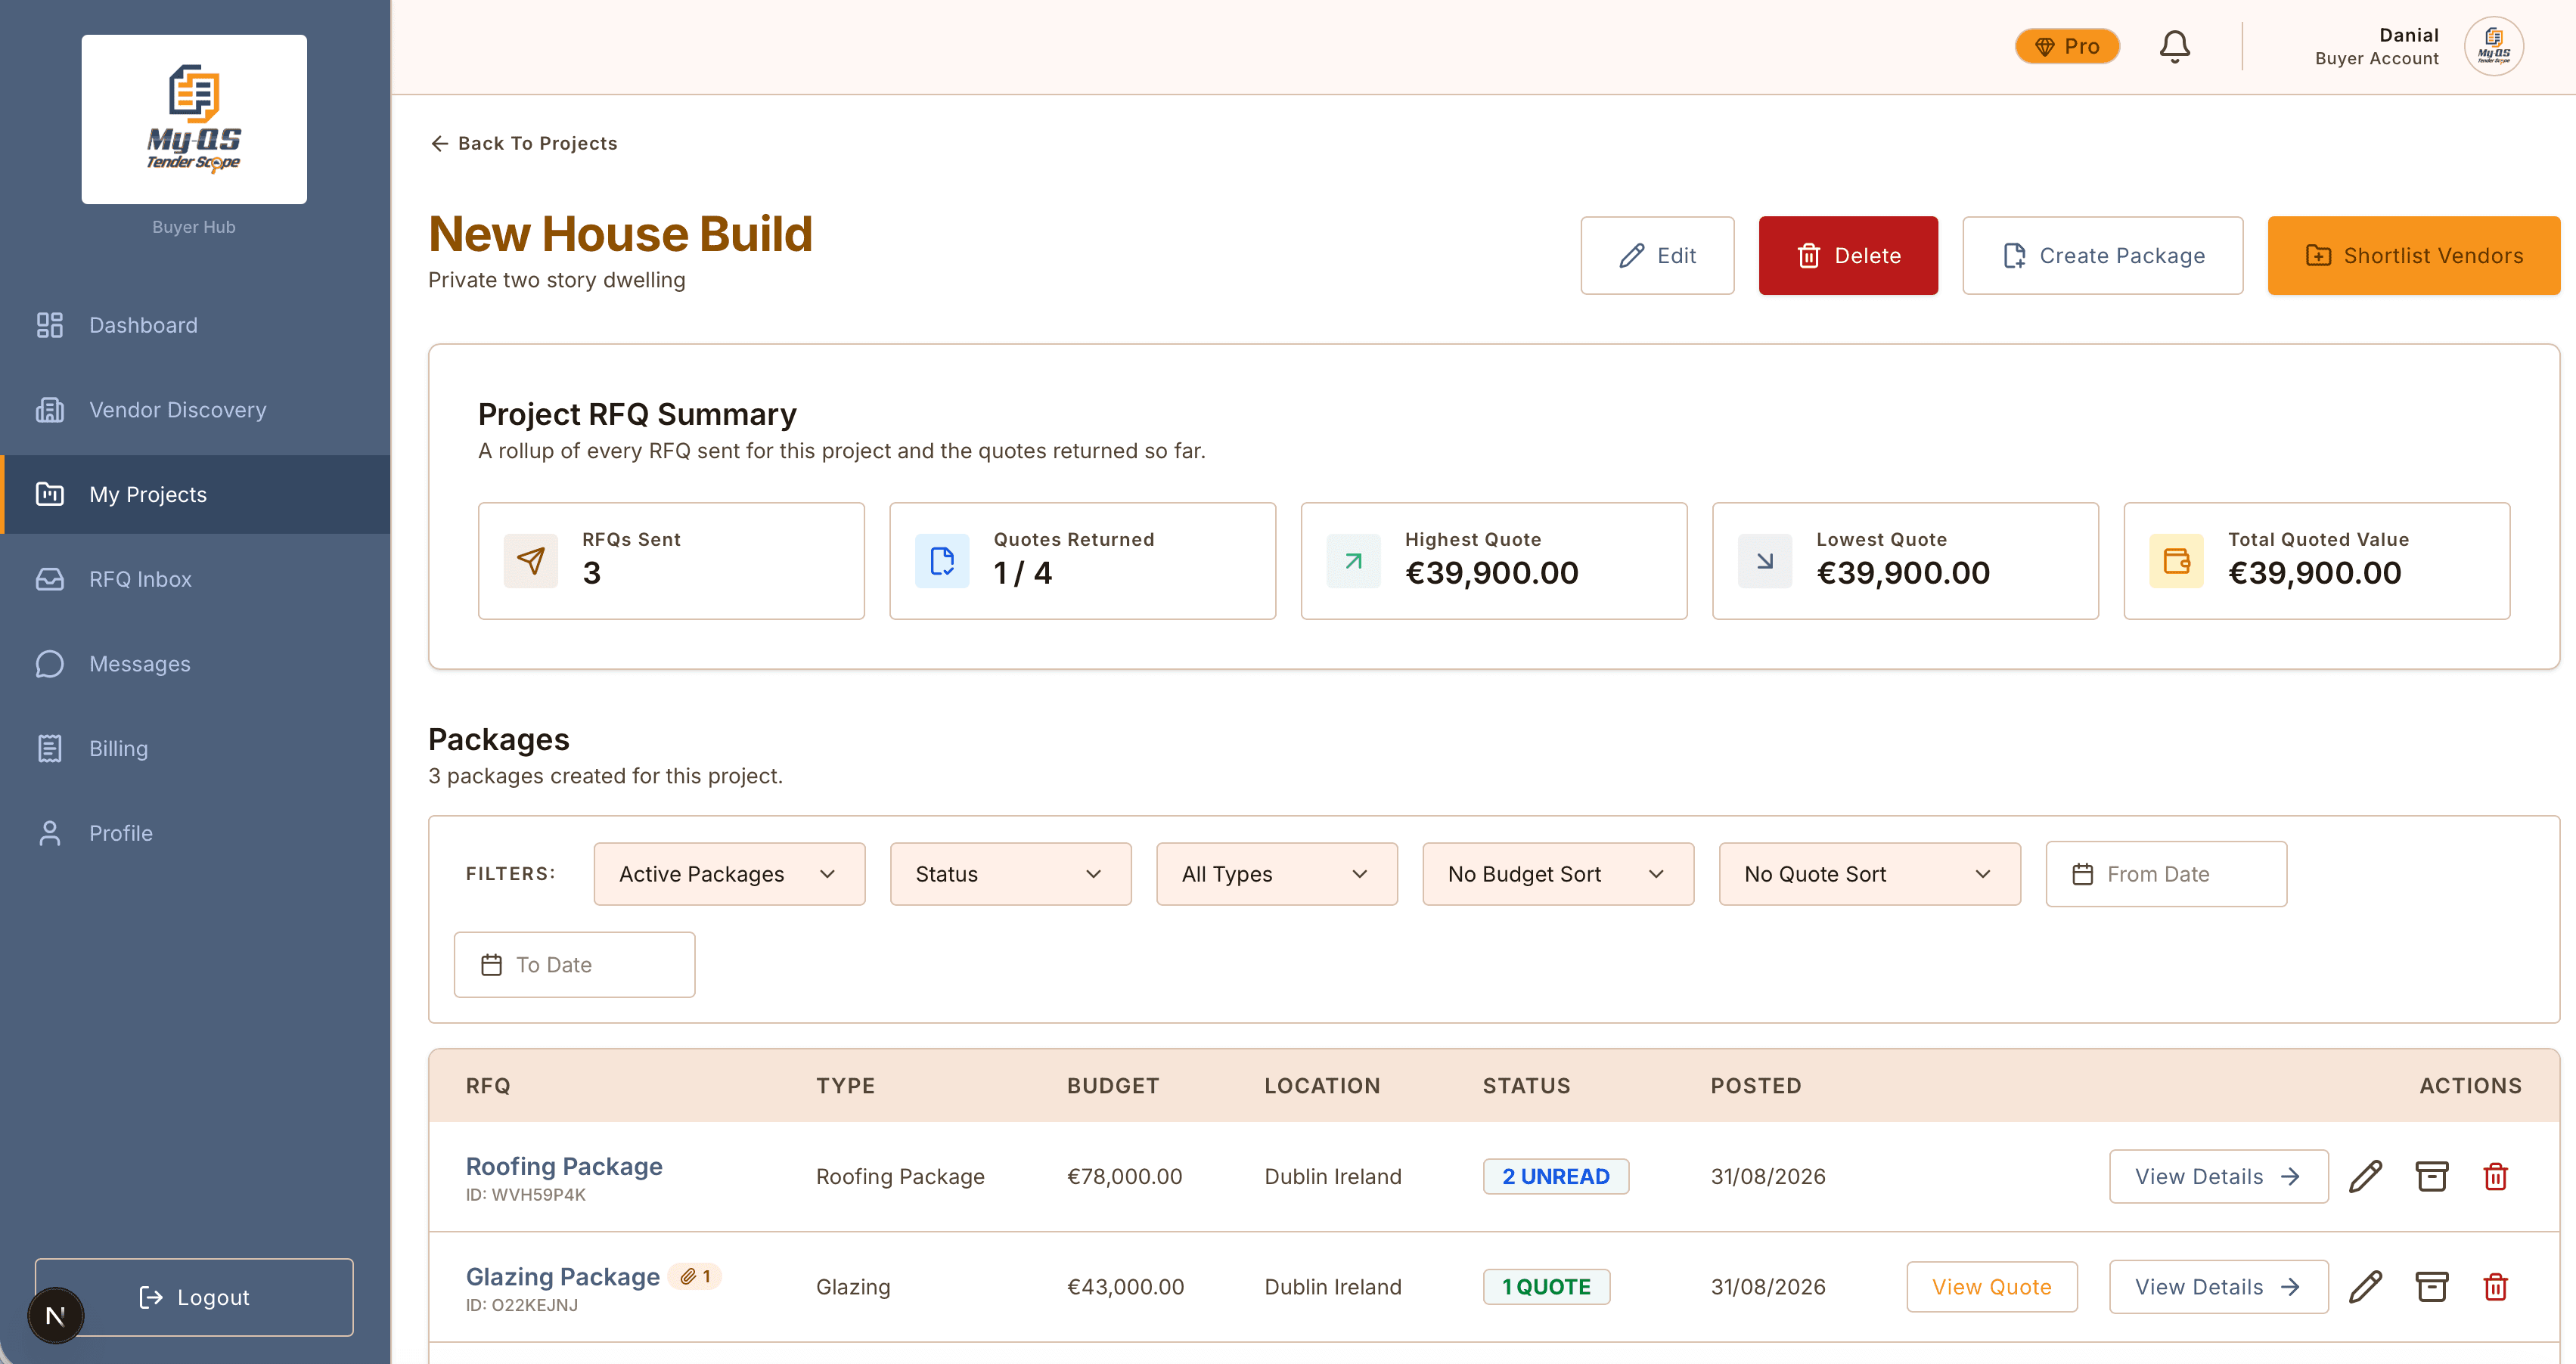Viewport: 2576px width, 1364px height.
Task: Click the Logout button
Action: coord(194,1297)
